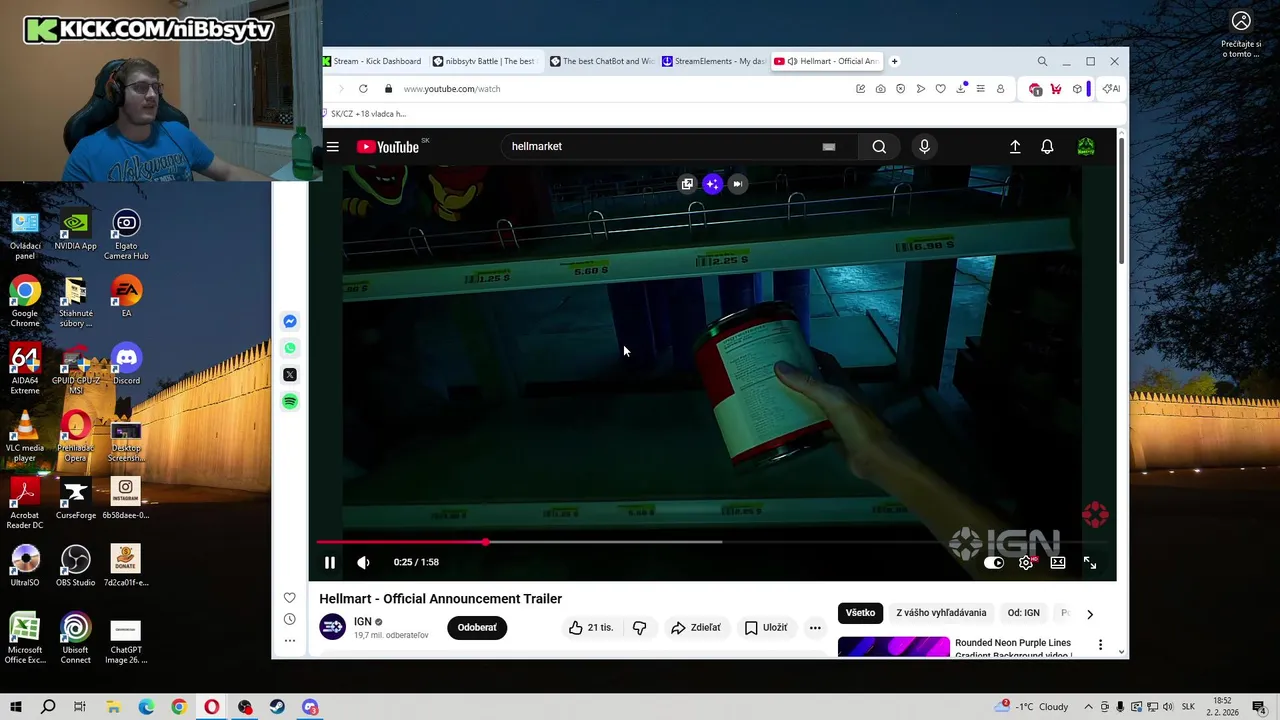Start voice search with the microphone icon
The height and width of the screenshot is (720, 1280).
pos(924,147)
